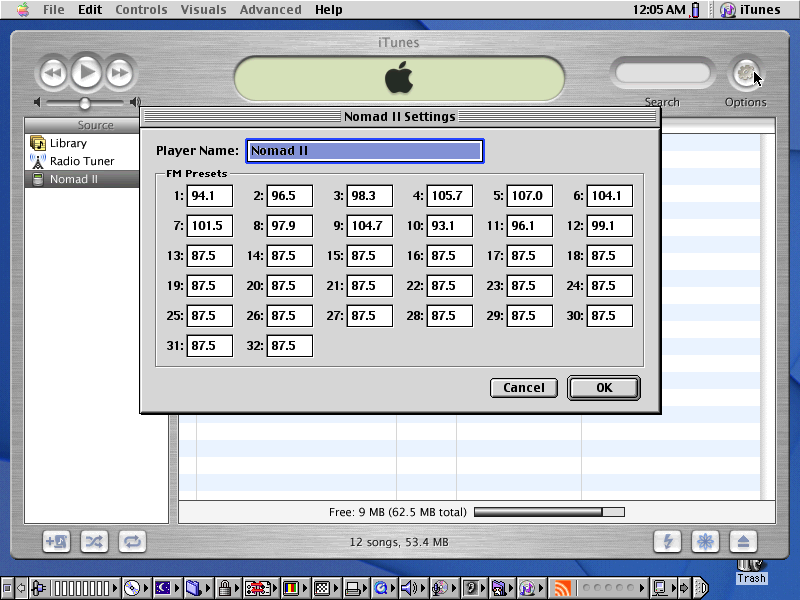
Task: Open the Apple menu
Action: [x=23, y=9]
